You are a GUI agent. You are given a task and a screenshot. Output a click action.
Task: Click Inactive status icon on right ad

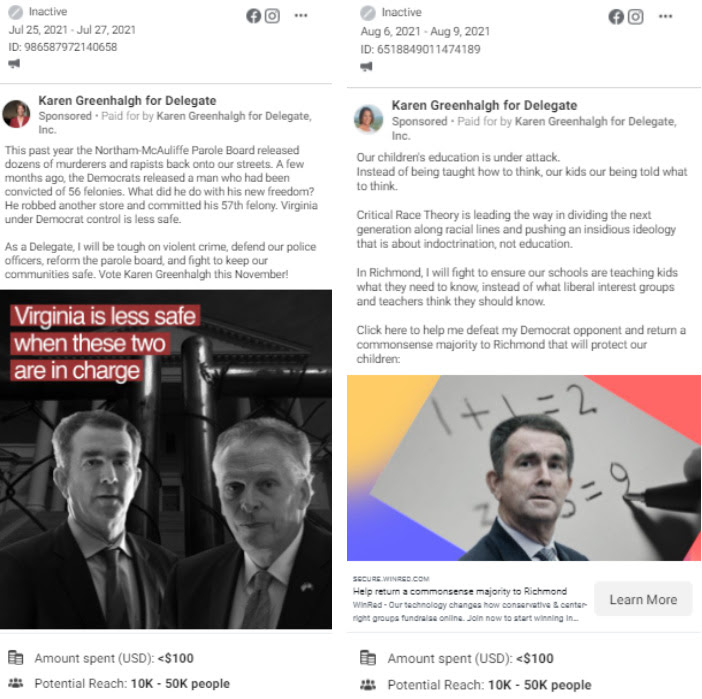pyautogui.click(x=368, y=13)
